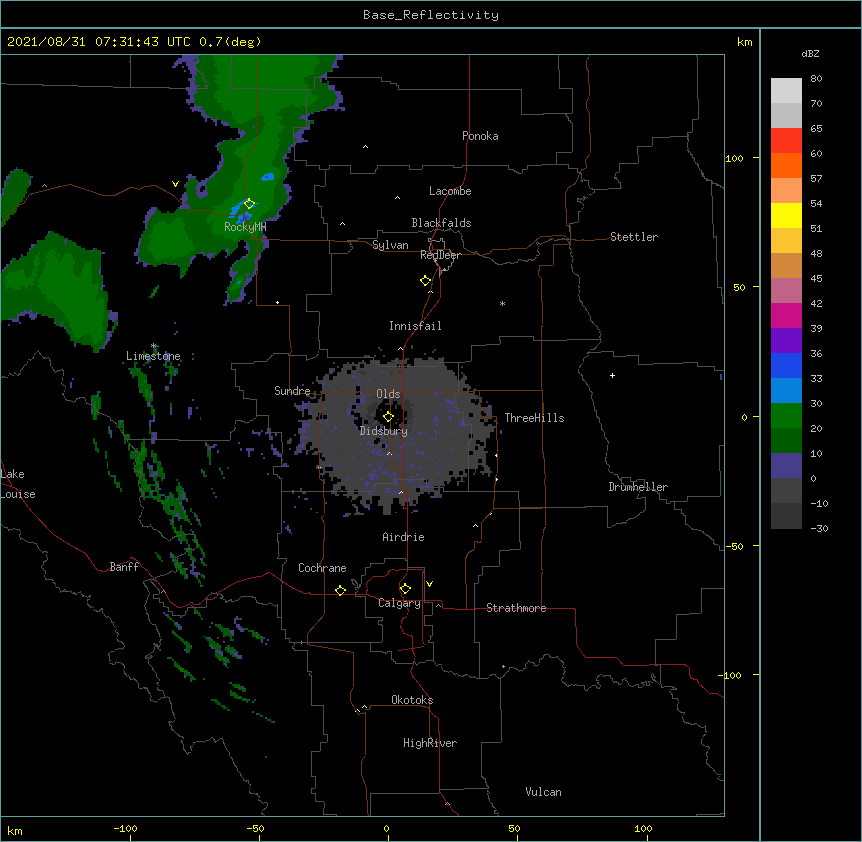The width and height of the screenshot is (862, 842).
Task: Select the Calgary city label
Action: (400, 603)
